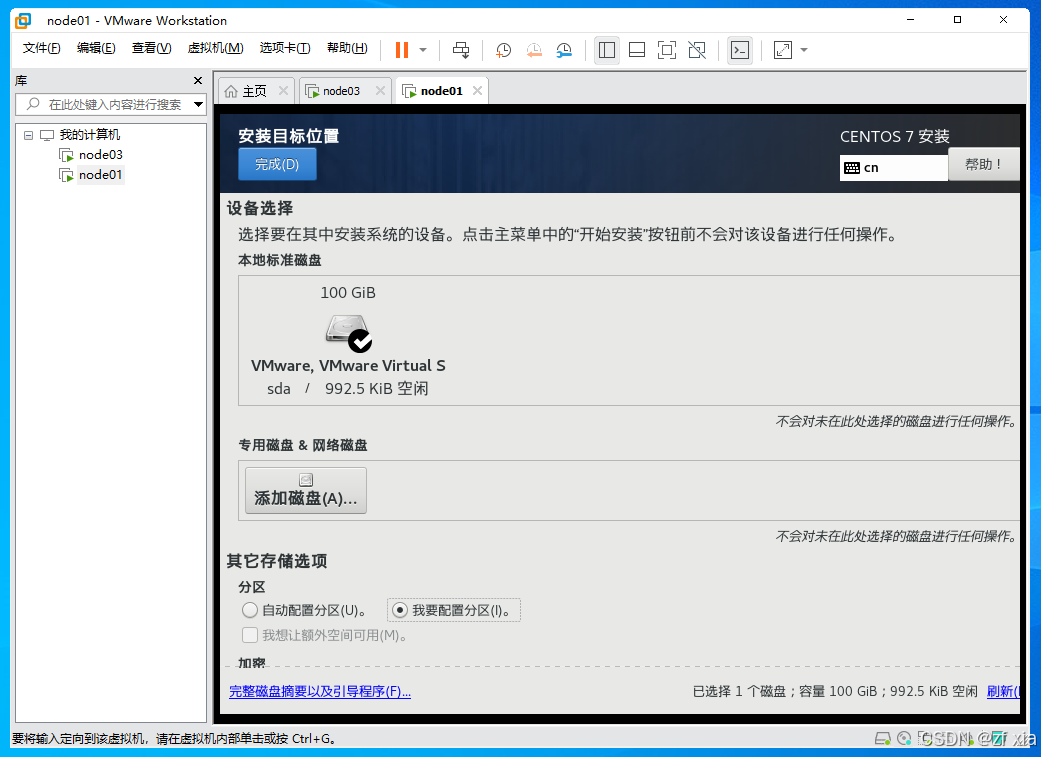This screenshot has width=1041, height=757.
Task: Switch to Unity mode icon
Action: point(697,50)
